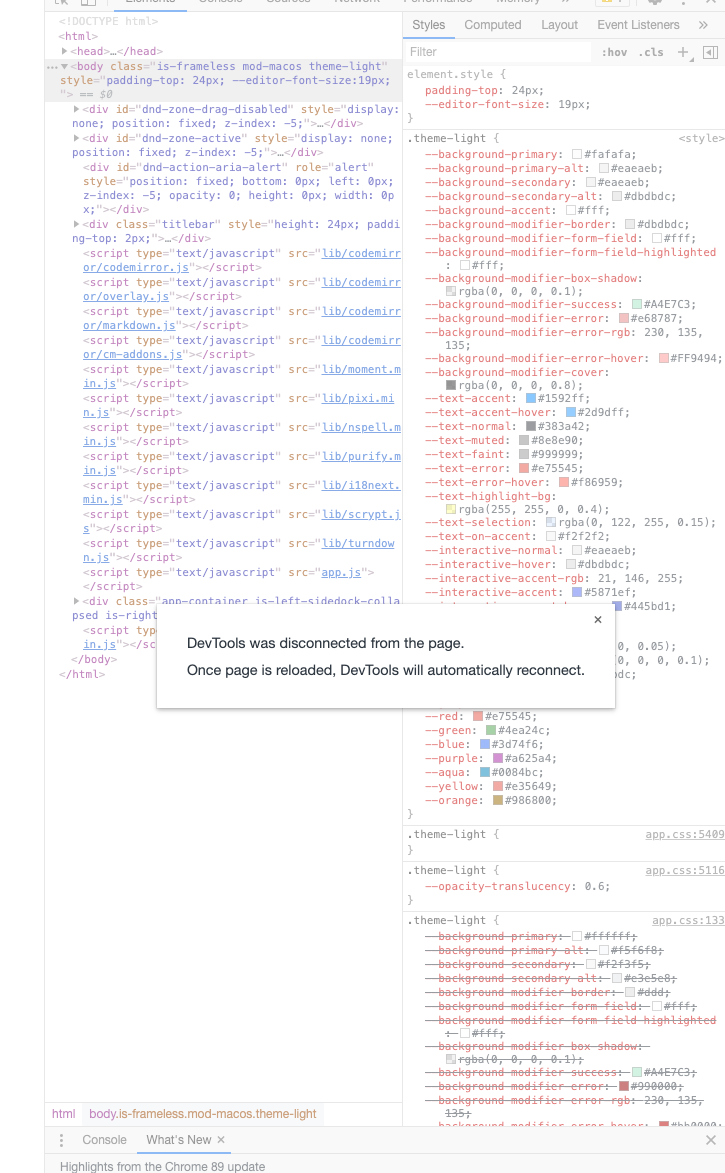Image resolution: width=725 pixels, height=1173 pixels.
Task: Click the --text-error-hover #f86959 swatch
Action: coord(564,483)
